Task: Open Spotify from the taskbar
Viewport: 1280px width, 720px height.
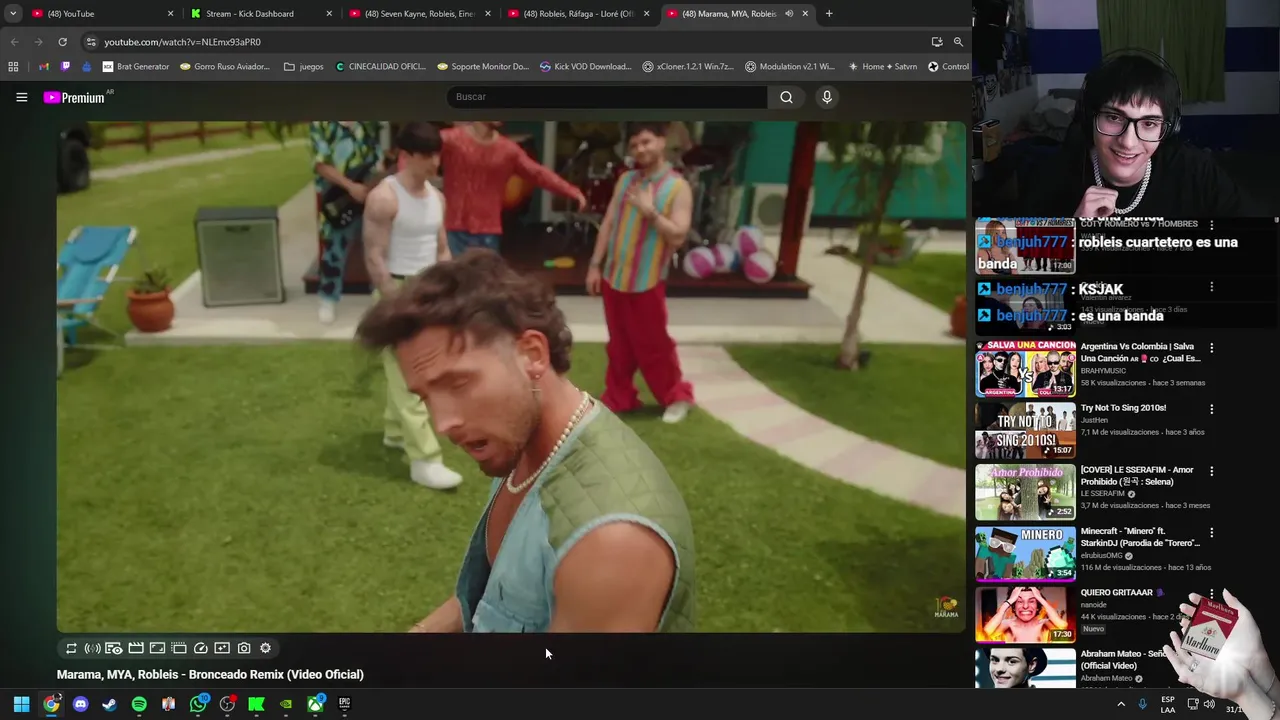Action: tap(139, 704)
